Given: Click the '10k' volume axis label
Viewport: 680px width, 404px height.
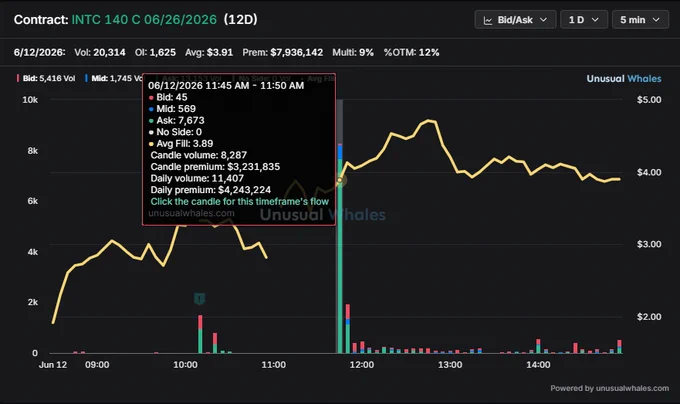Looking at the screenshot, I should [30, 100].
